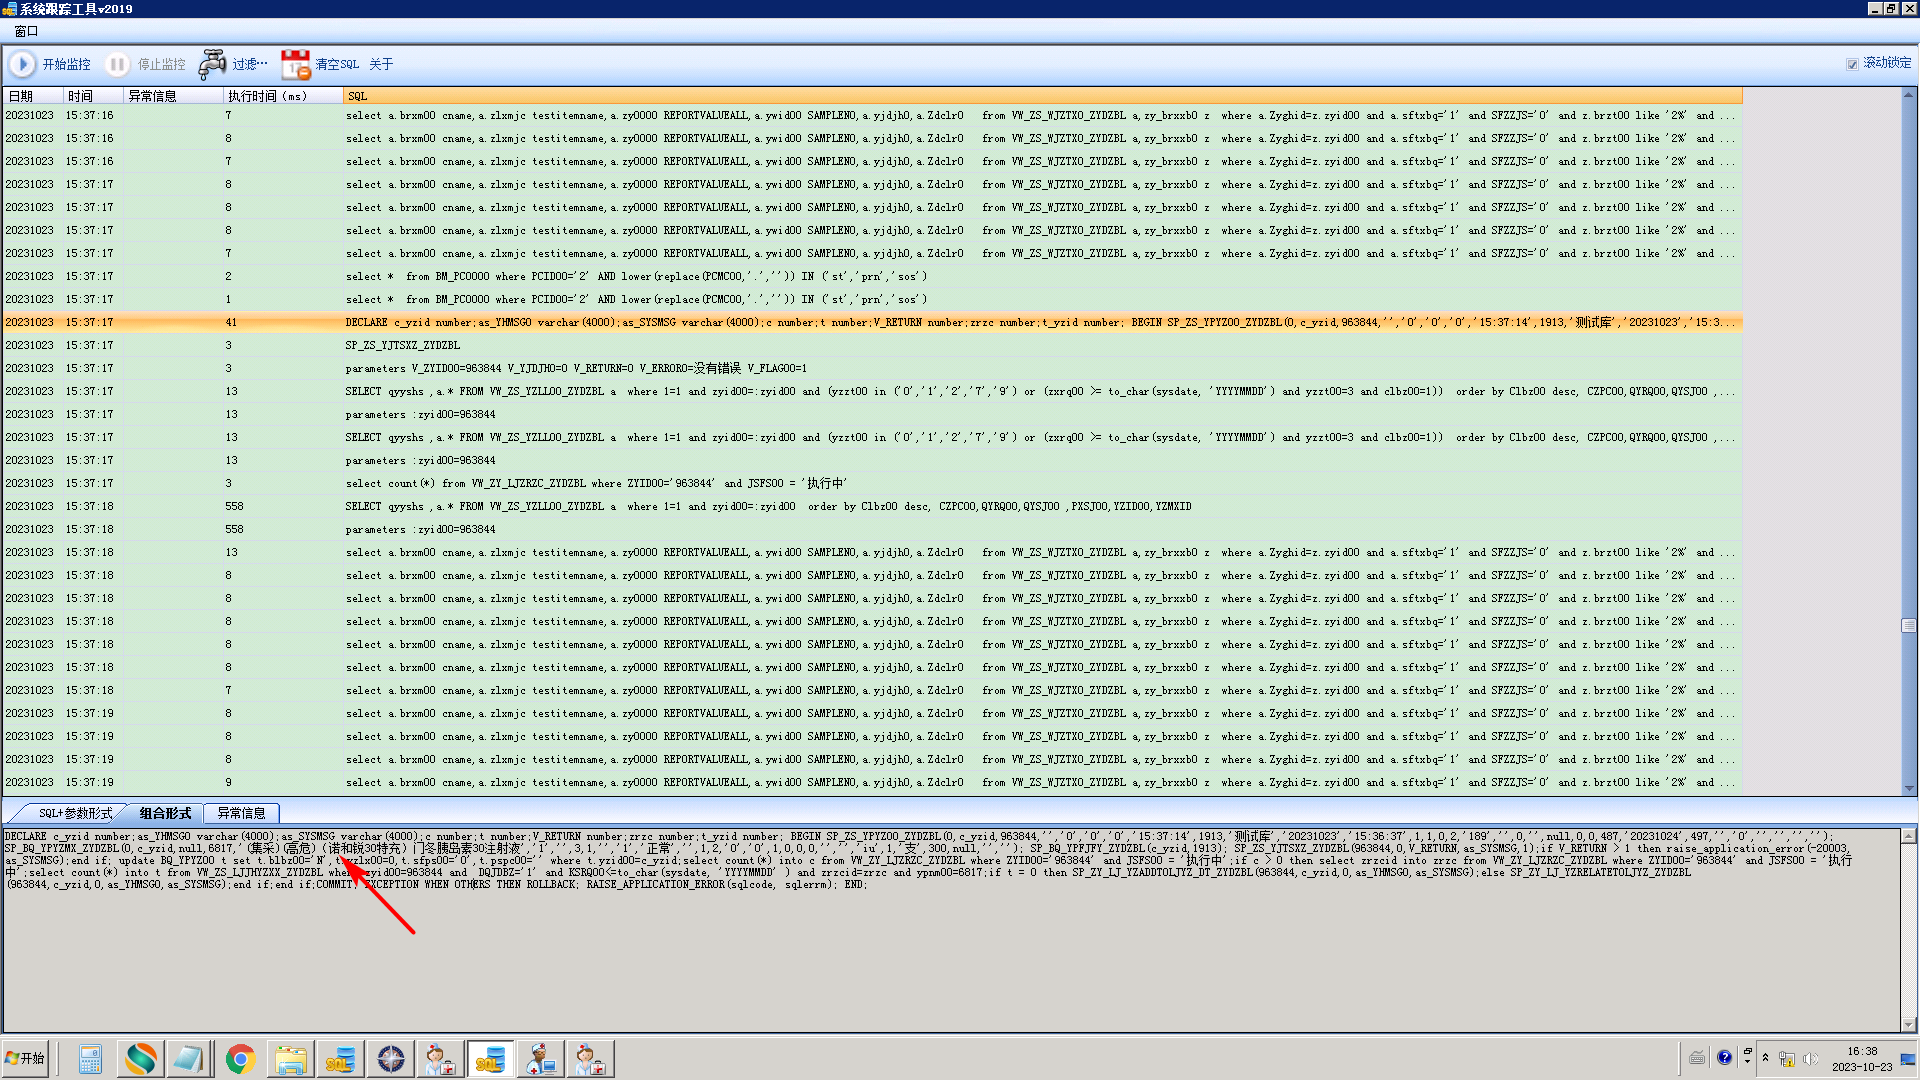This screenshot has height=1080, width=1920.
Task: Expand hidden system tray icons arrow
Action: [1765, 1057]
